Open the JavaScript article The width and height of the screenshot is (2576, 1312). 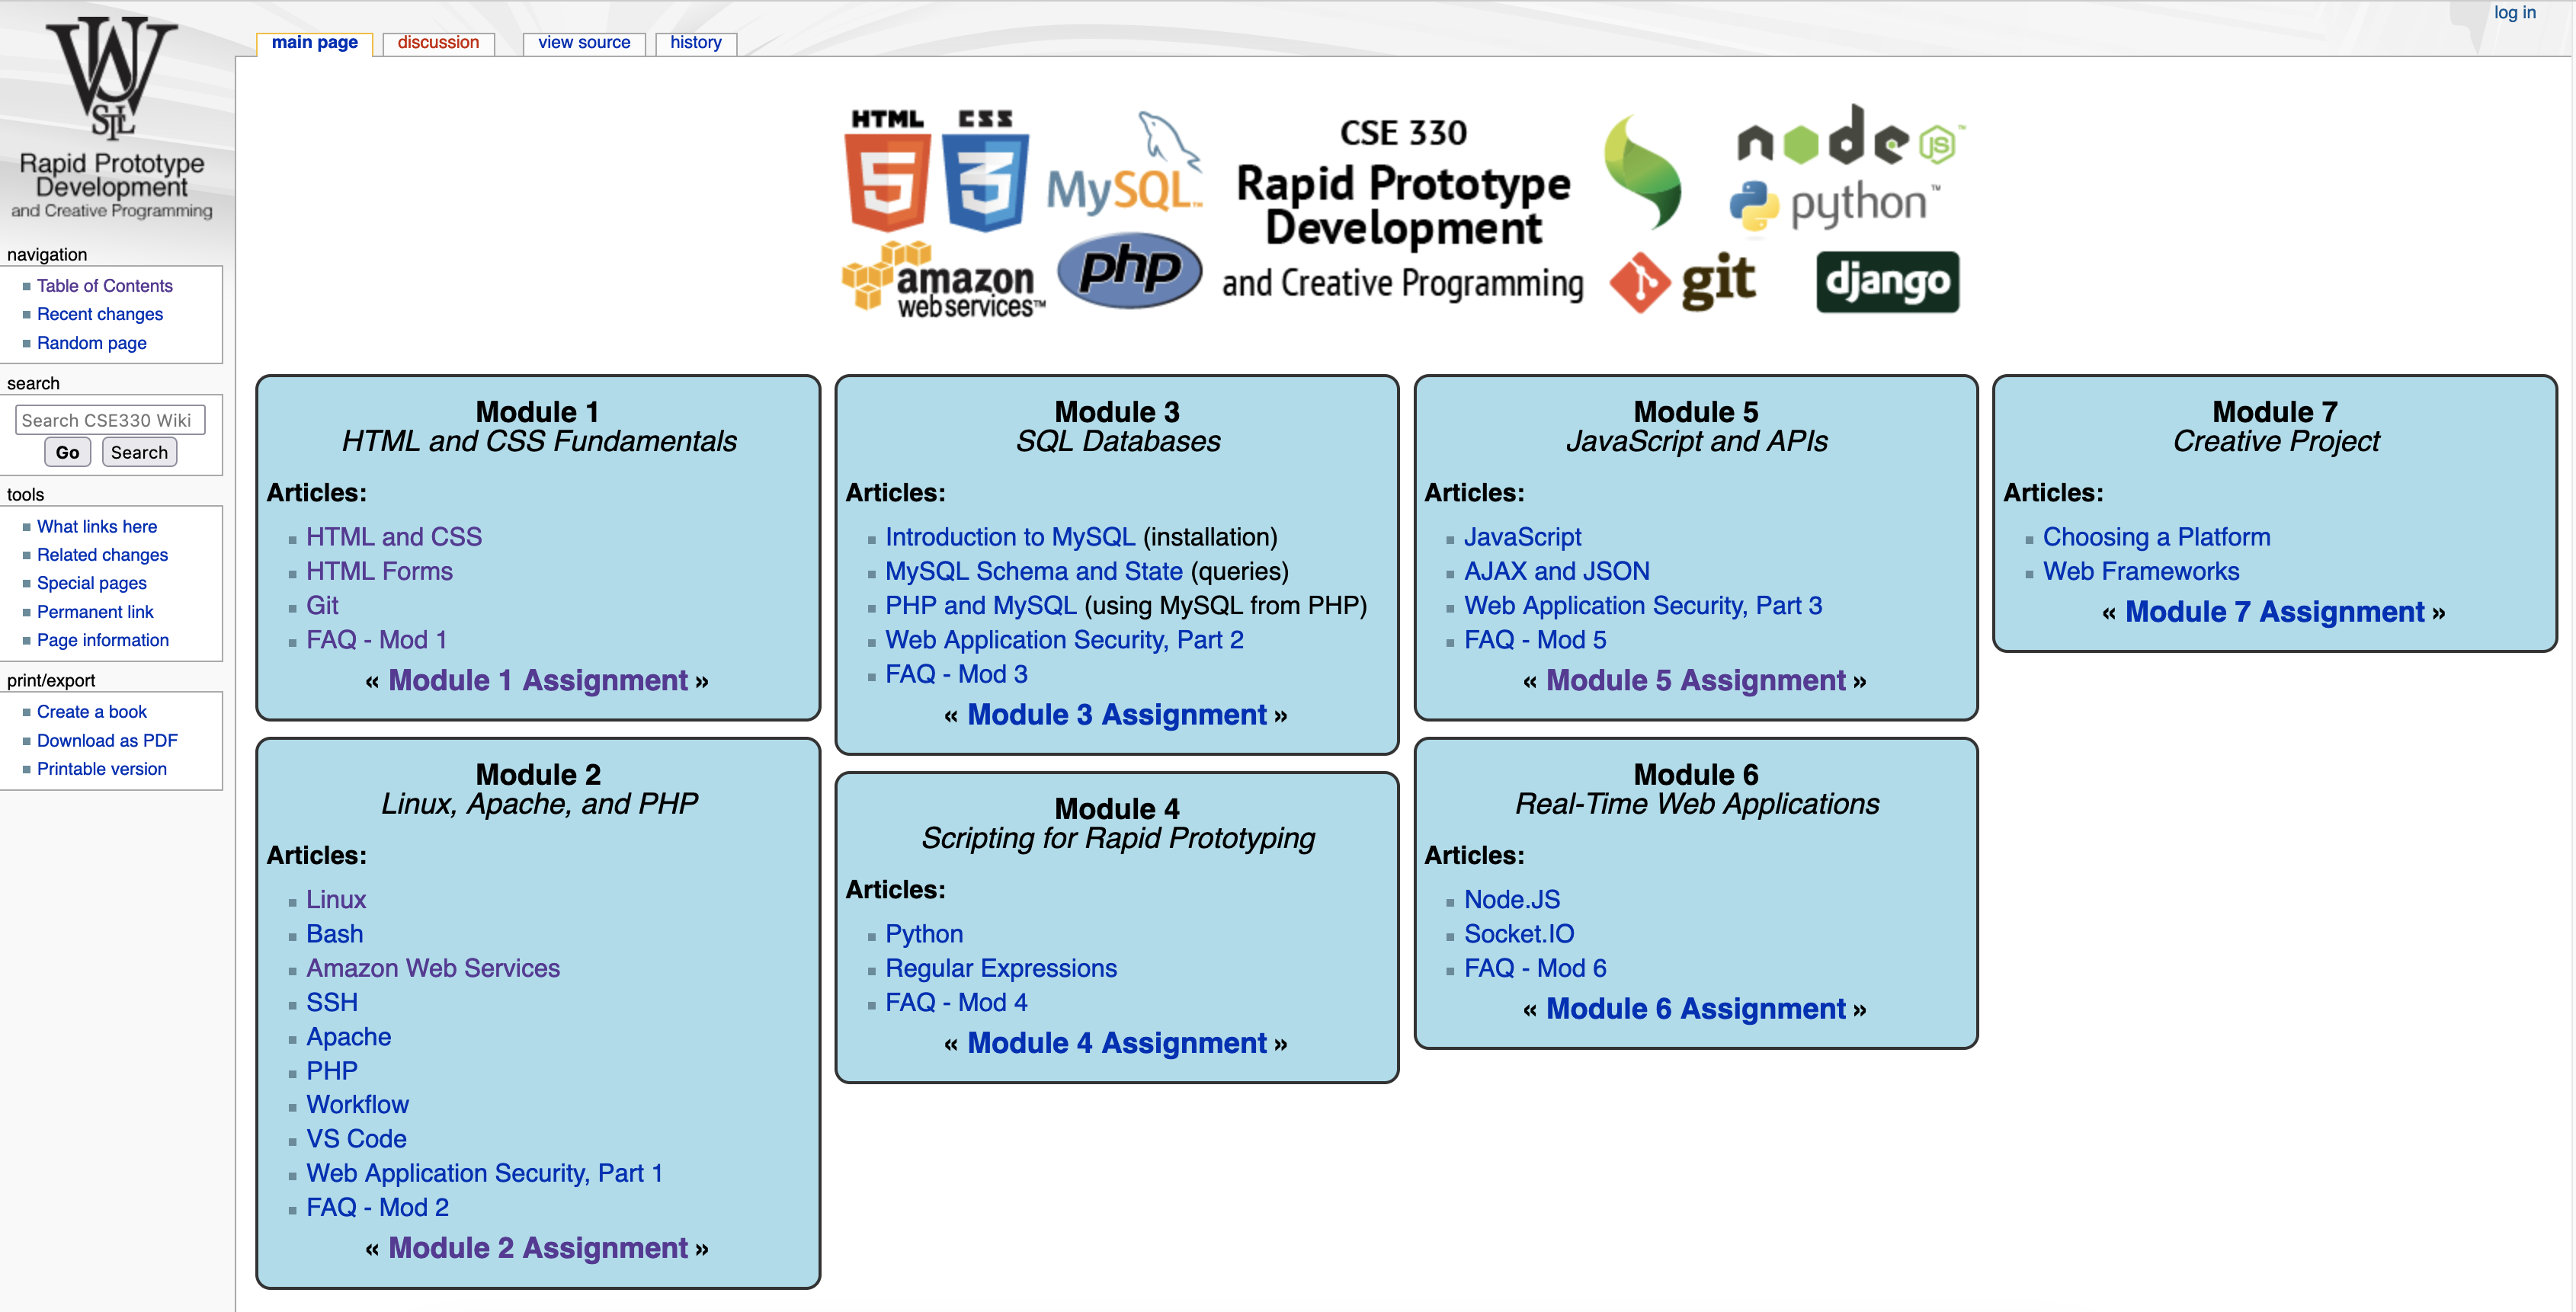tap(1523, 537)
